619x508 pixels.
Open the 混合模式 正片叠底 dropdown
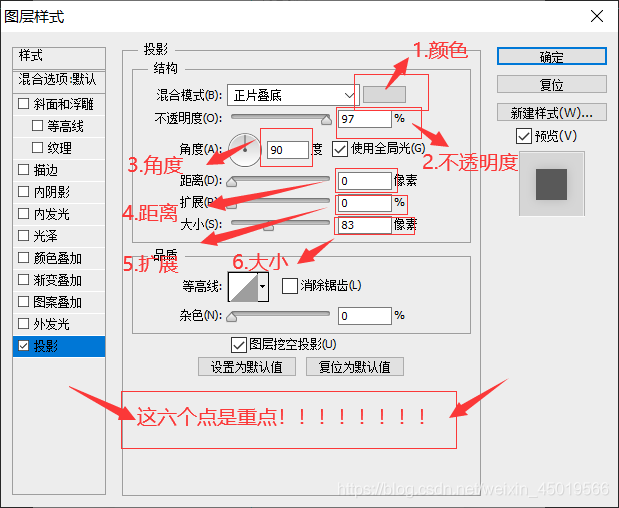tap(293, 95)
